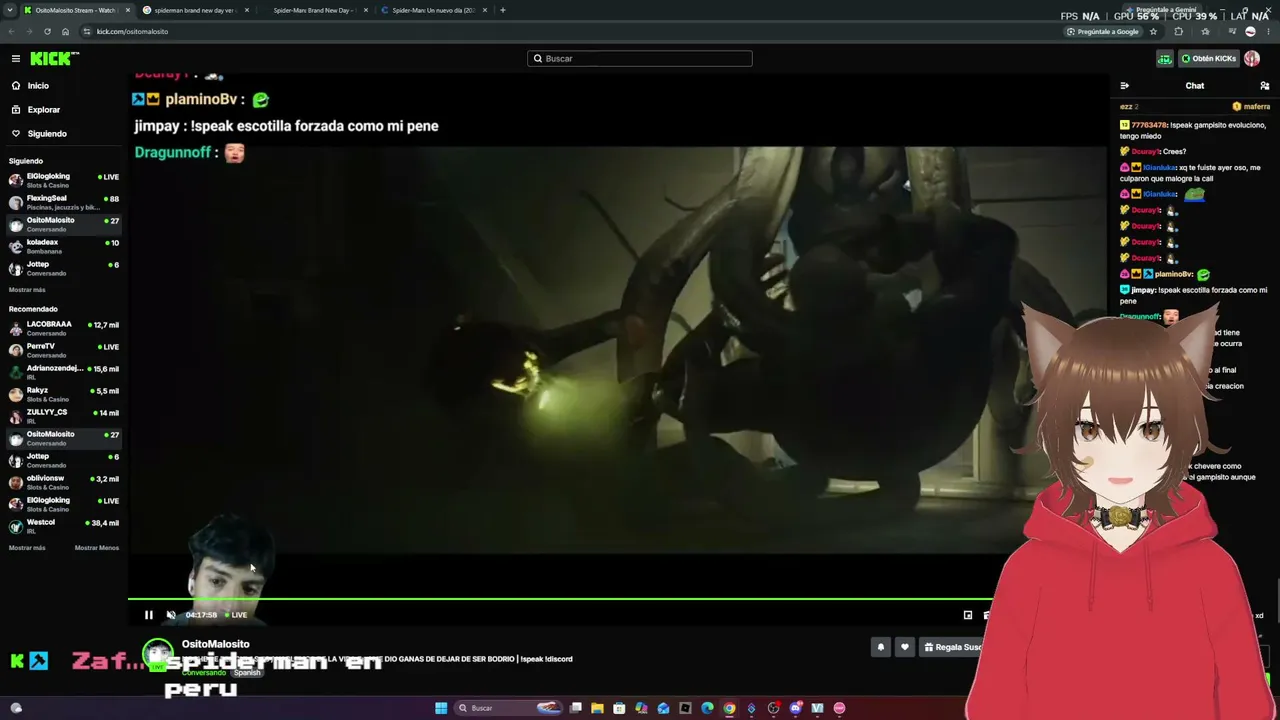Open the user profile avatar menu
The height and width of the screenshot is (720, 1280).
tap(1252, 59)
